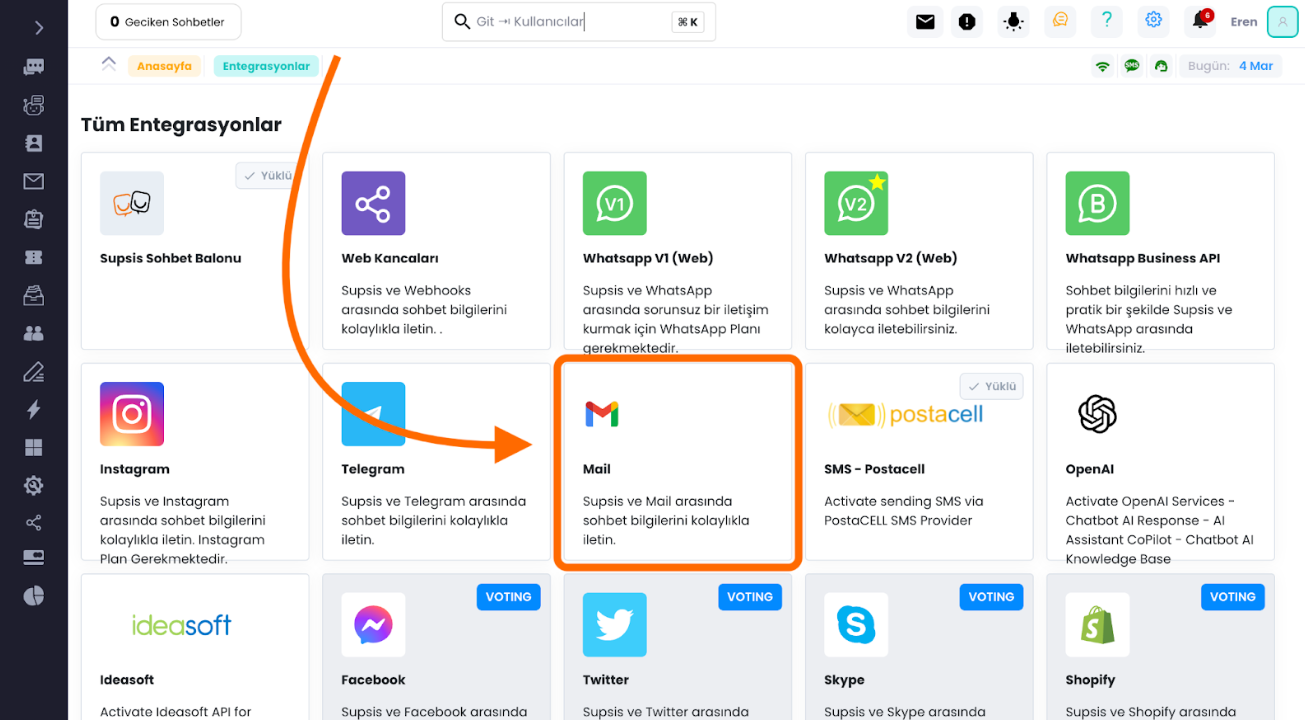Click the Yüklü badge on Postacell card
Viewport: 1305px width, 720px height.
point(990,386)
